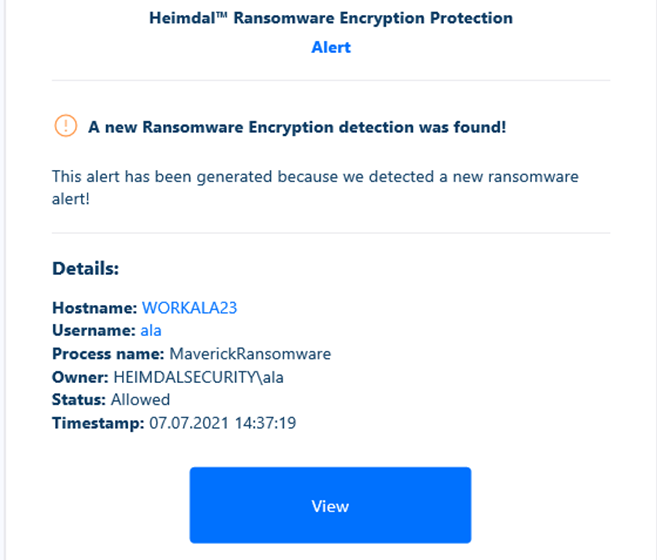Image resolution: width=657 pixels, height=560 pixels.
Task: Click the Details section heading
Action: [x=85, y=269]
